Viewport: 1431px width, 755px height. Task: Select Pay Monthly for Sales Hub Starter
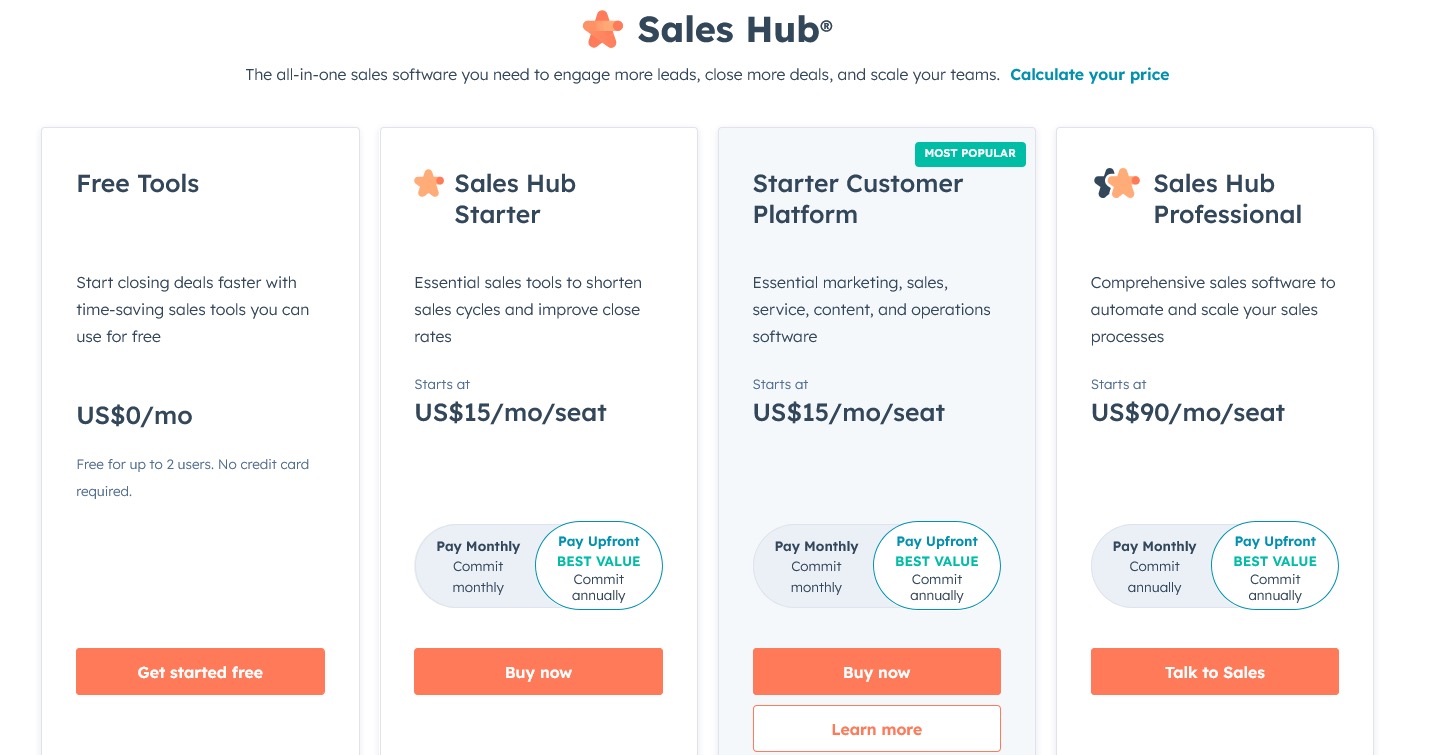pyautogui.click(x=478, y=565)
